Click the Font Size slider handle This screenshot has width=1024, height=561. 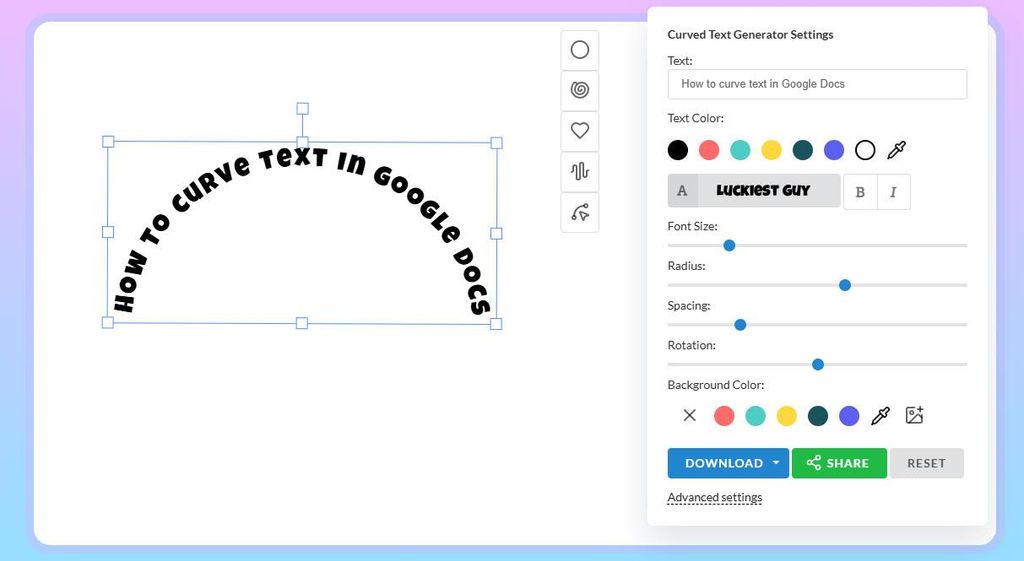click(x=729, y=246)
